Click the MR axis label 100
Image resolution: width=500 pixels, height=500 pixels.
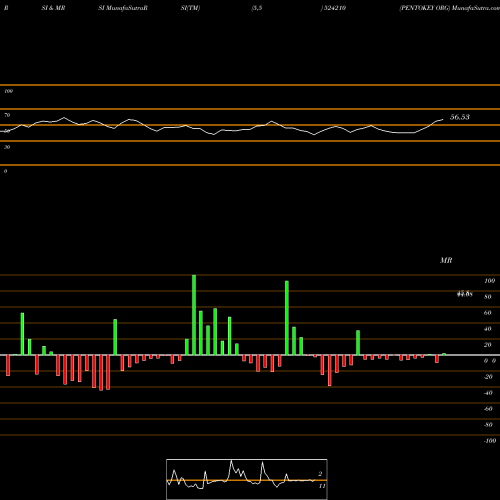[x=490, y=281]
